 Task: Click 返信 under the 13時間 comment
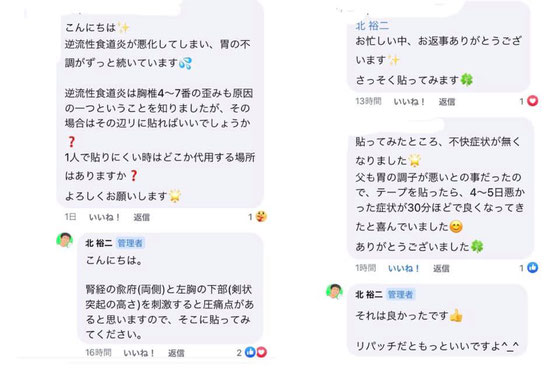[x=447, y=102]
